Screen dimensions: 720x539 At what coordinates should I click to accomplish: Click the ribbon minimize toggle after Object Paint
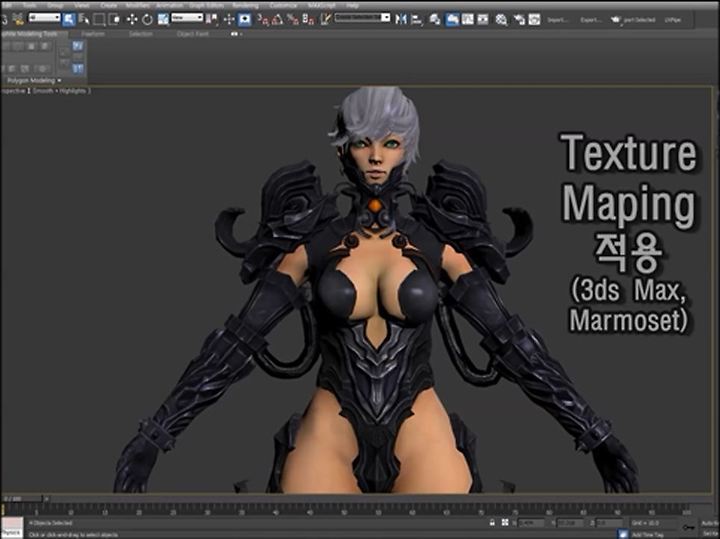coord(236,34)
